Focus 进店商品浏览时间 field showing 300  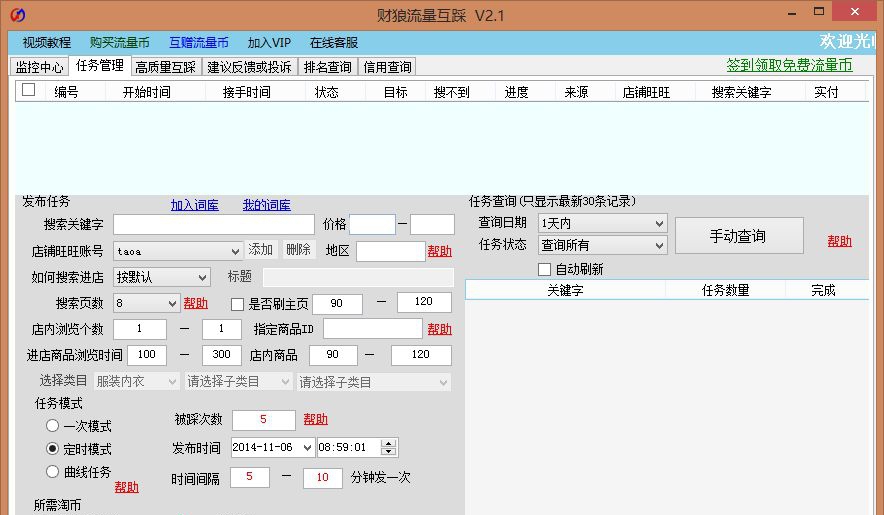222,355
